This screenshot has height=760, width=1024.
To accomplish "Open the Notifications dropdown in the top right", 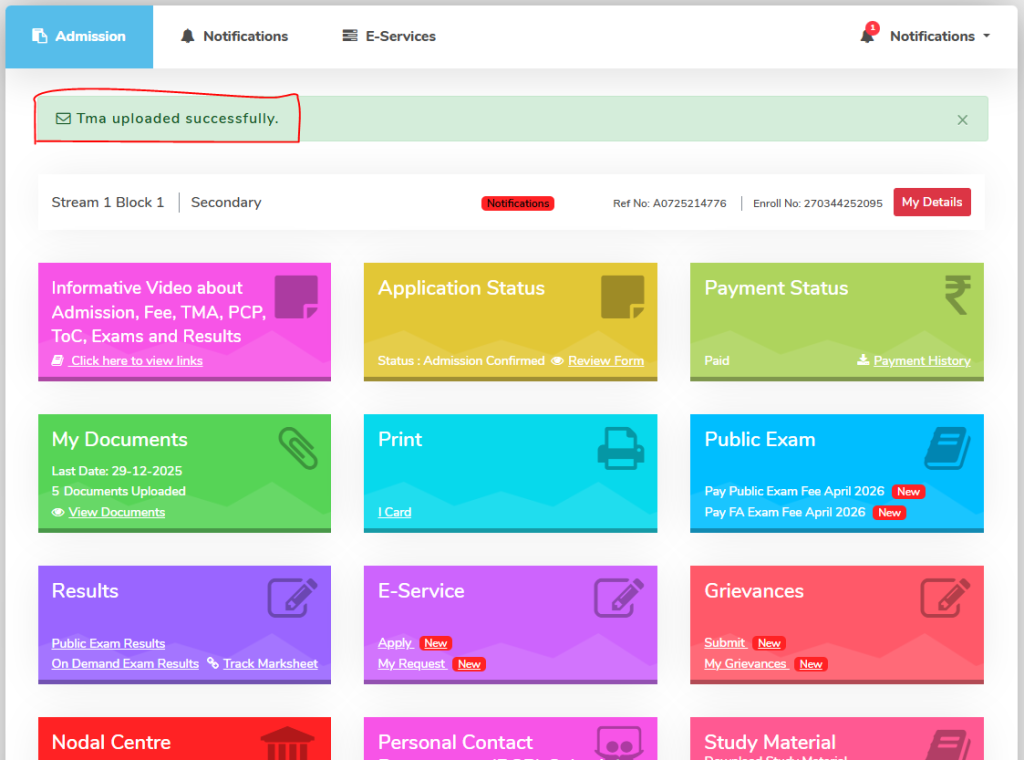I will [932, 35].
